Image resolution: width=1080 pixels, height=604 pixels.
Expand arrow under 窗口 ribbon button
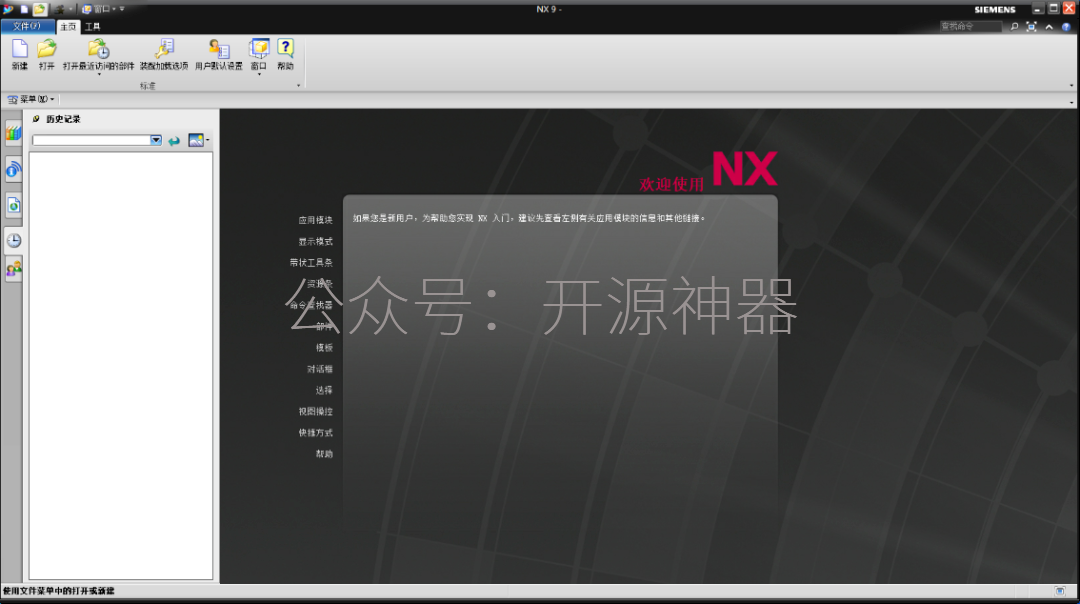click(x=259, y=74)
